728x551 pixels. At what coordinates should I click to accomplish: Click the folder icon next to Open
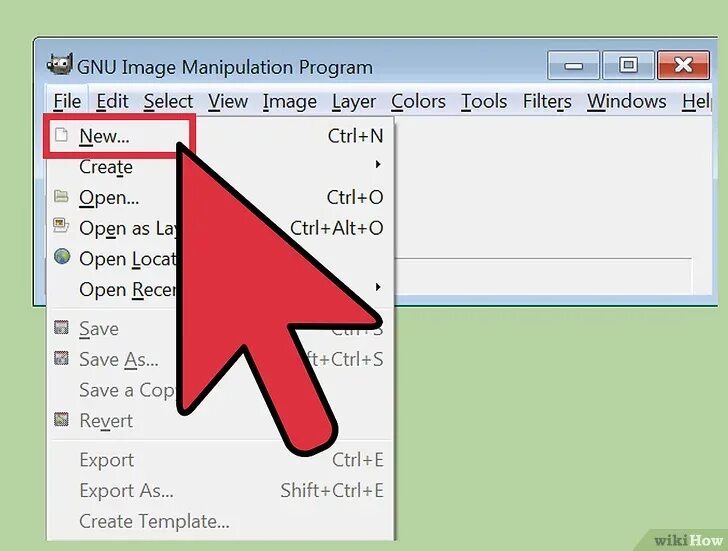point(61,196)
